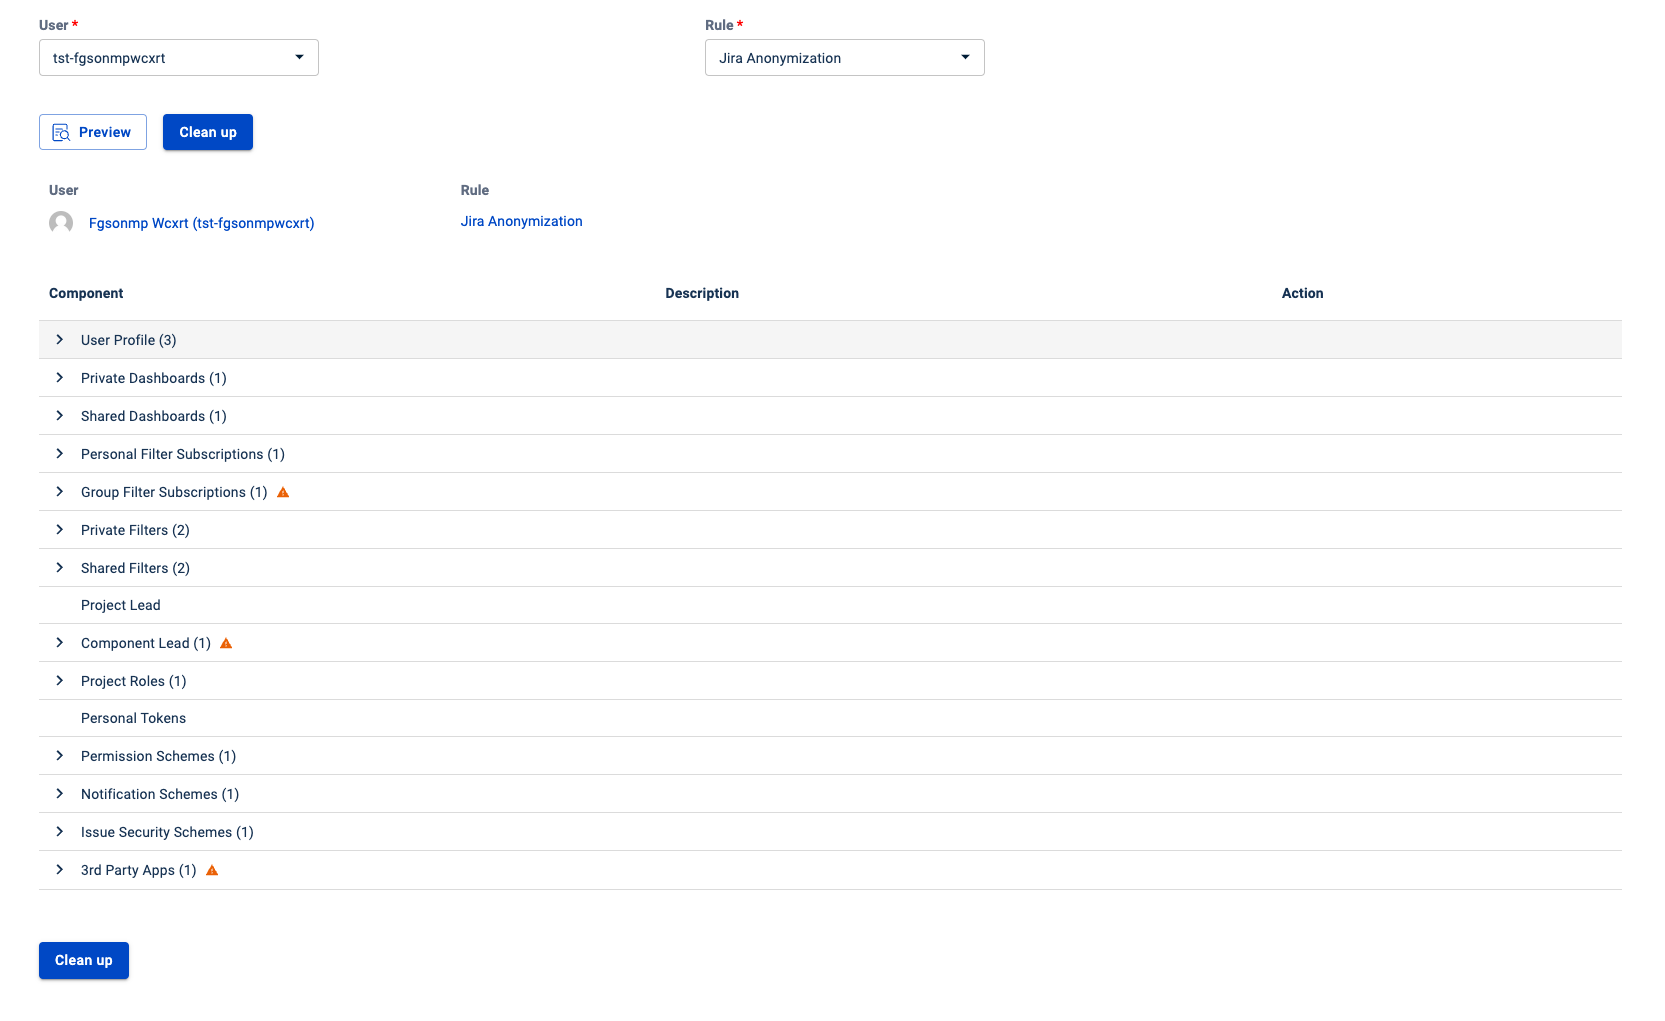Viewport: 1665px width, 1021px height.
Task: Expand Issue Security Schemes row
Action: coord(60,832)
